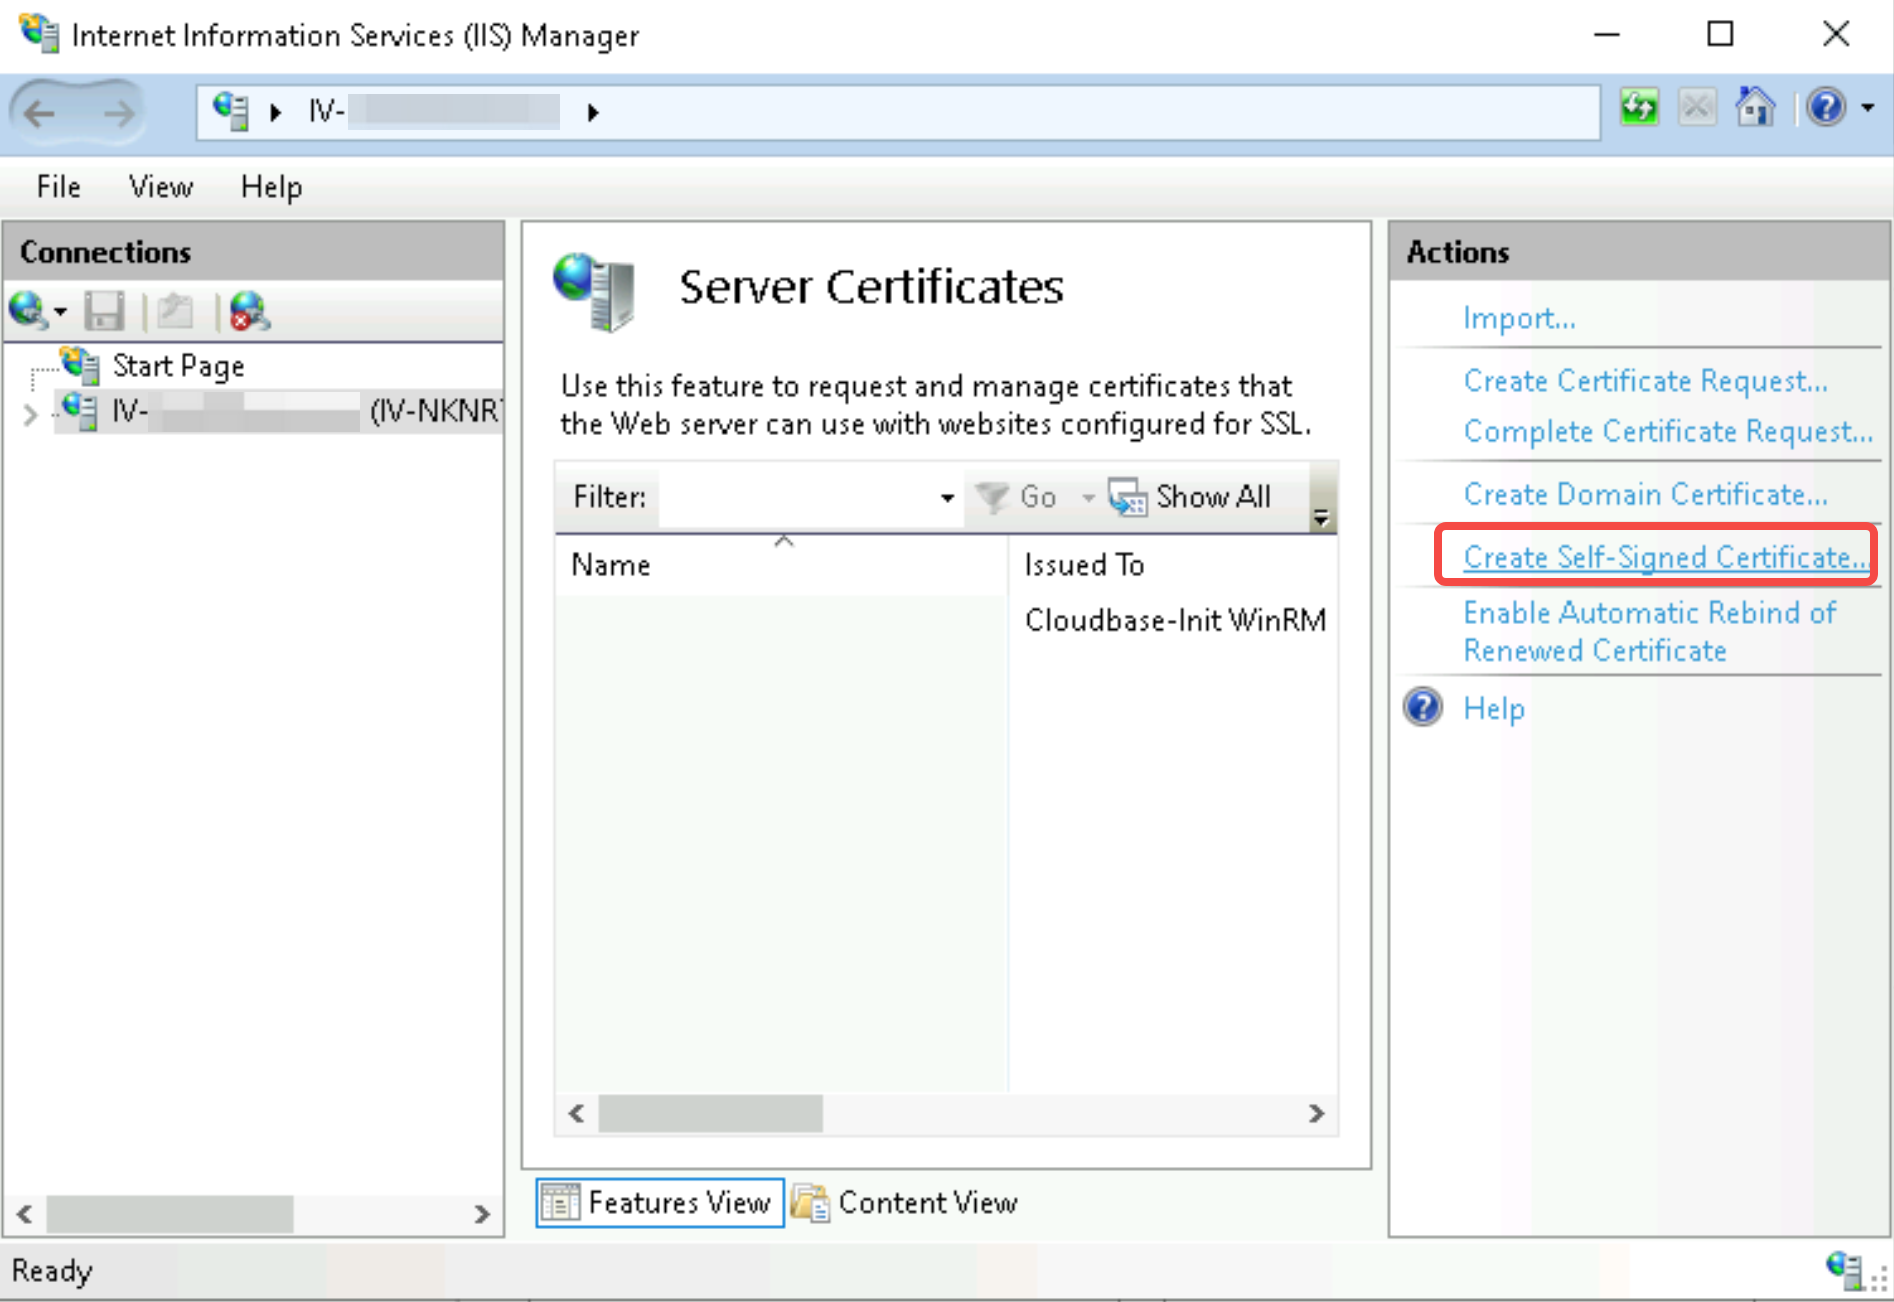Viewport: 1894px width, 1302px height.
Task: Switch to the Features View tab
Action: pos(660,1202)
